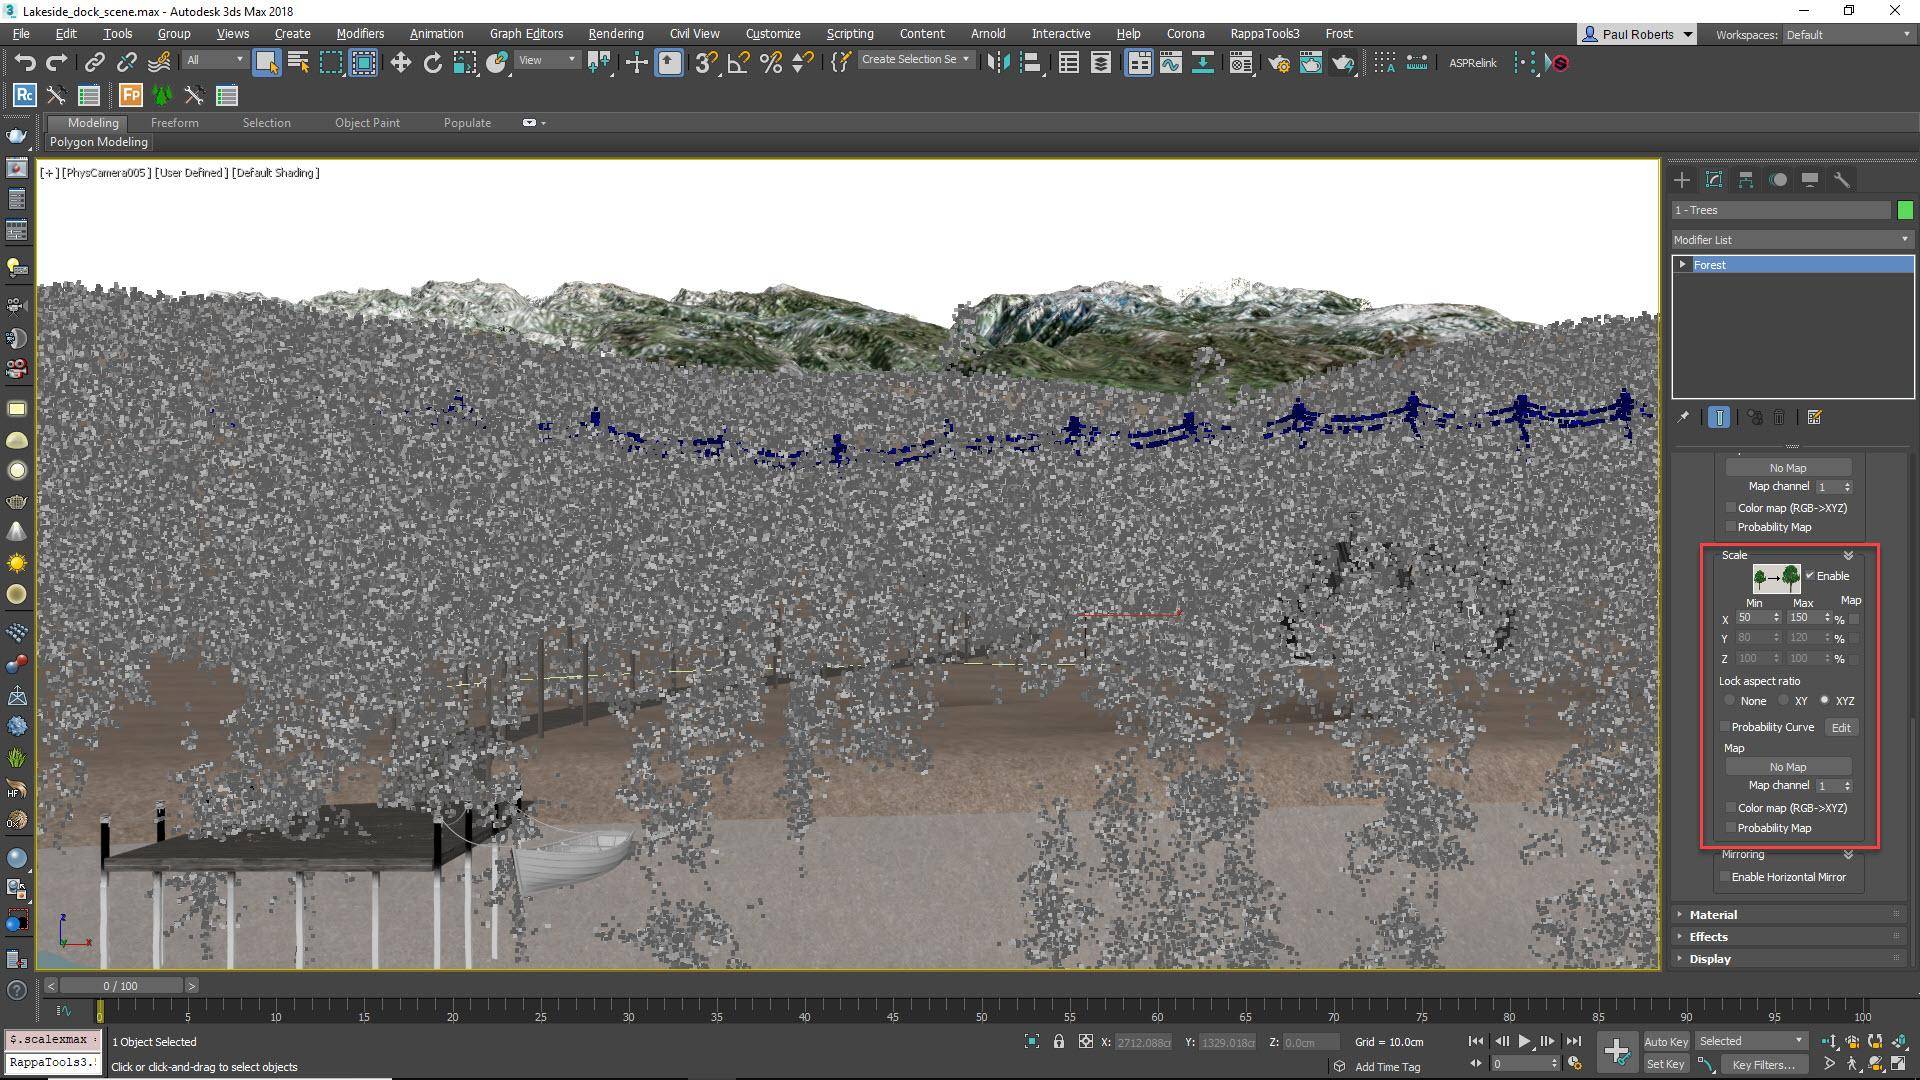
Task: Enable the Auto Key toggle
Action: pos(1666,1041)
